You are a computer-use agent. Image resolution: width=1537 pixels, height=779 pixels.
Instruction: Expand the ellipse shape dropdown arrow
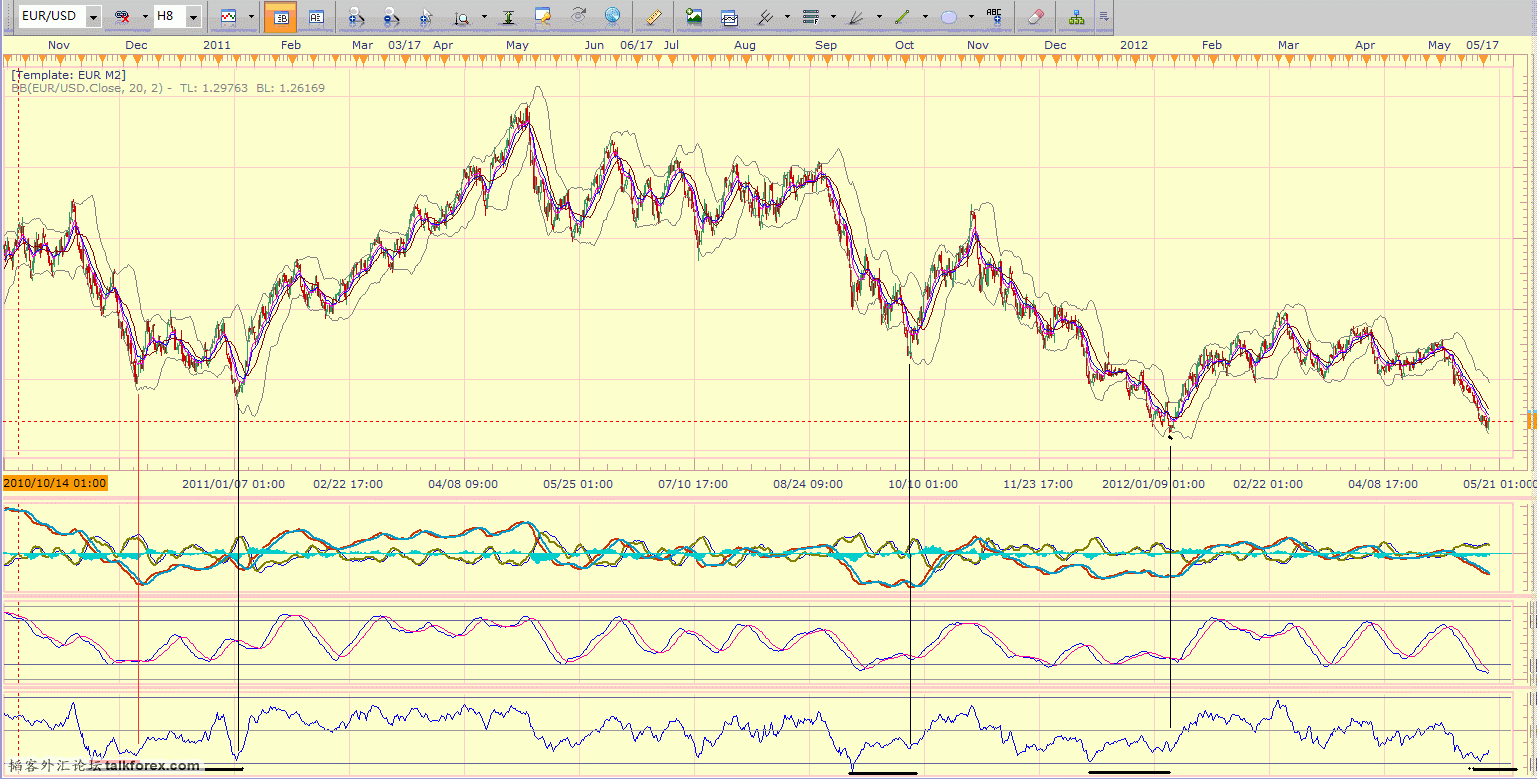(971, 17)
